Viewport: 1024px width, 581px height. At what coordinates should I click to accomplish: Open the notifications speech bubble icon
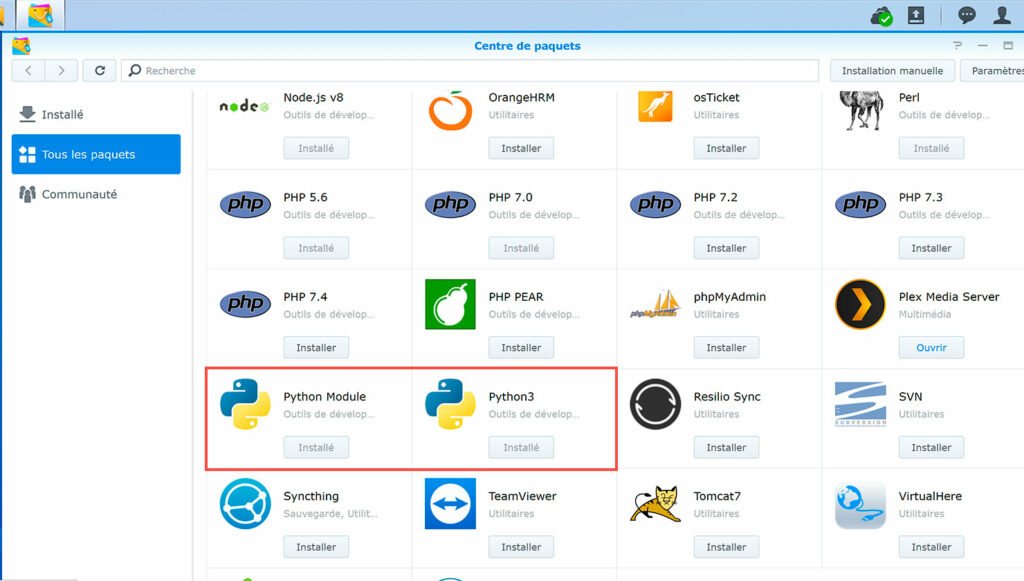coord(967,16)
